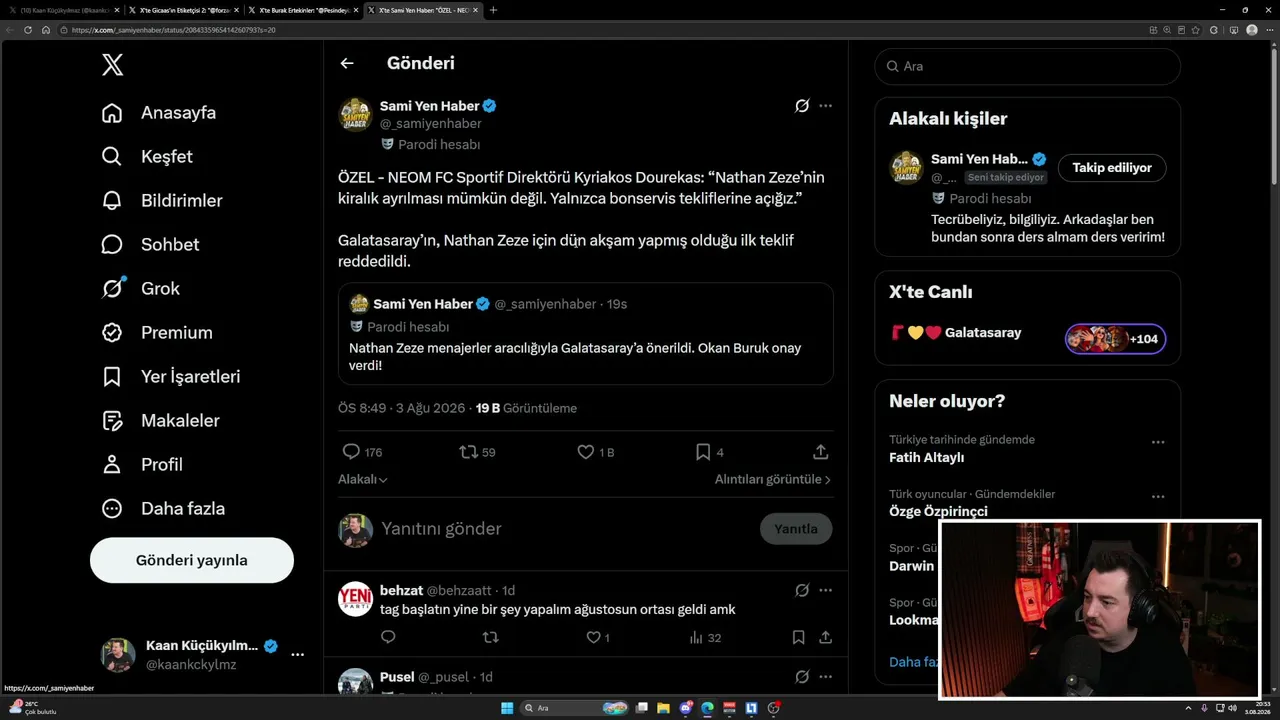Open the quoted Sami Yen Haber post
This screenshot has height=720, width=1280.
pyautogui.click(x=586, y=333)
